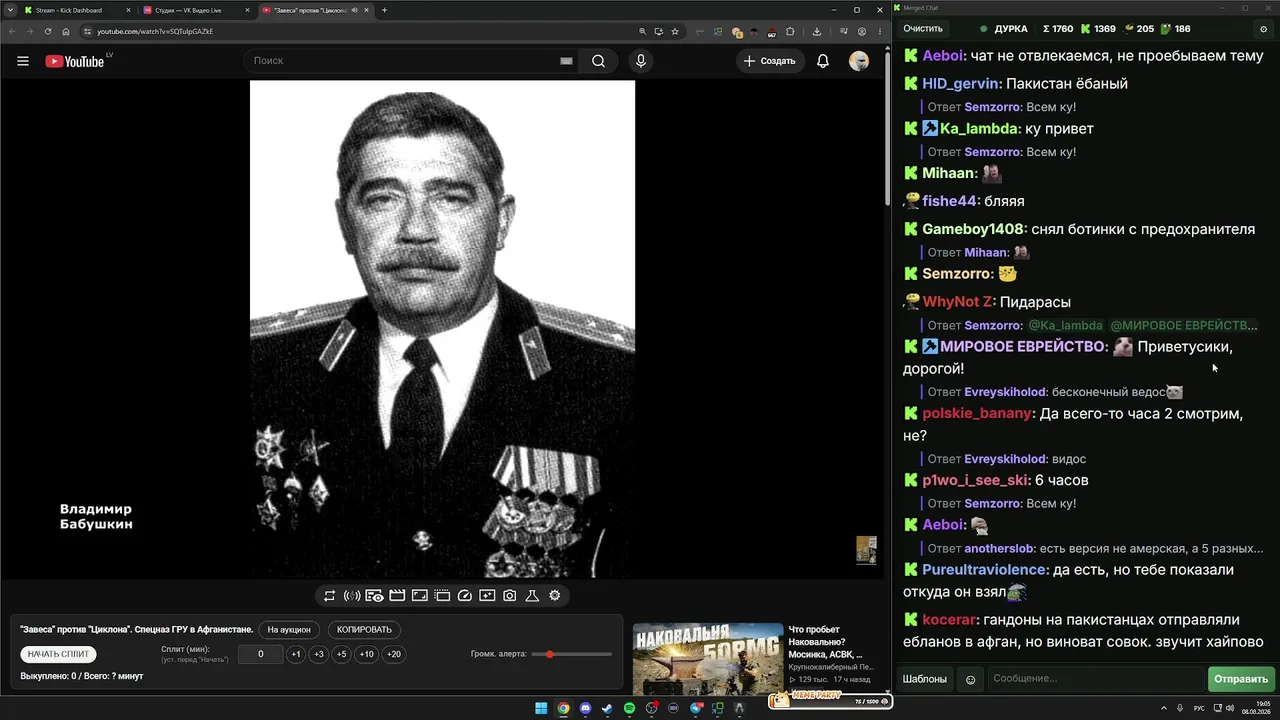Image resolution: width=1280 pixels, height=720 pixels.
Task: Reload the browser page
Action: pos(47,31)
